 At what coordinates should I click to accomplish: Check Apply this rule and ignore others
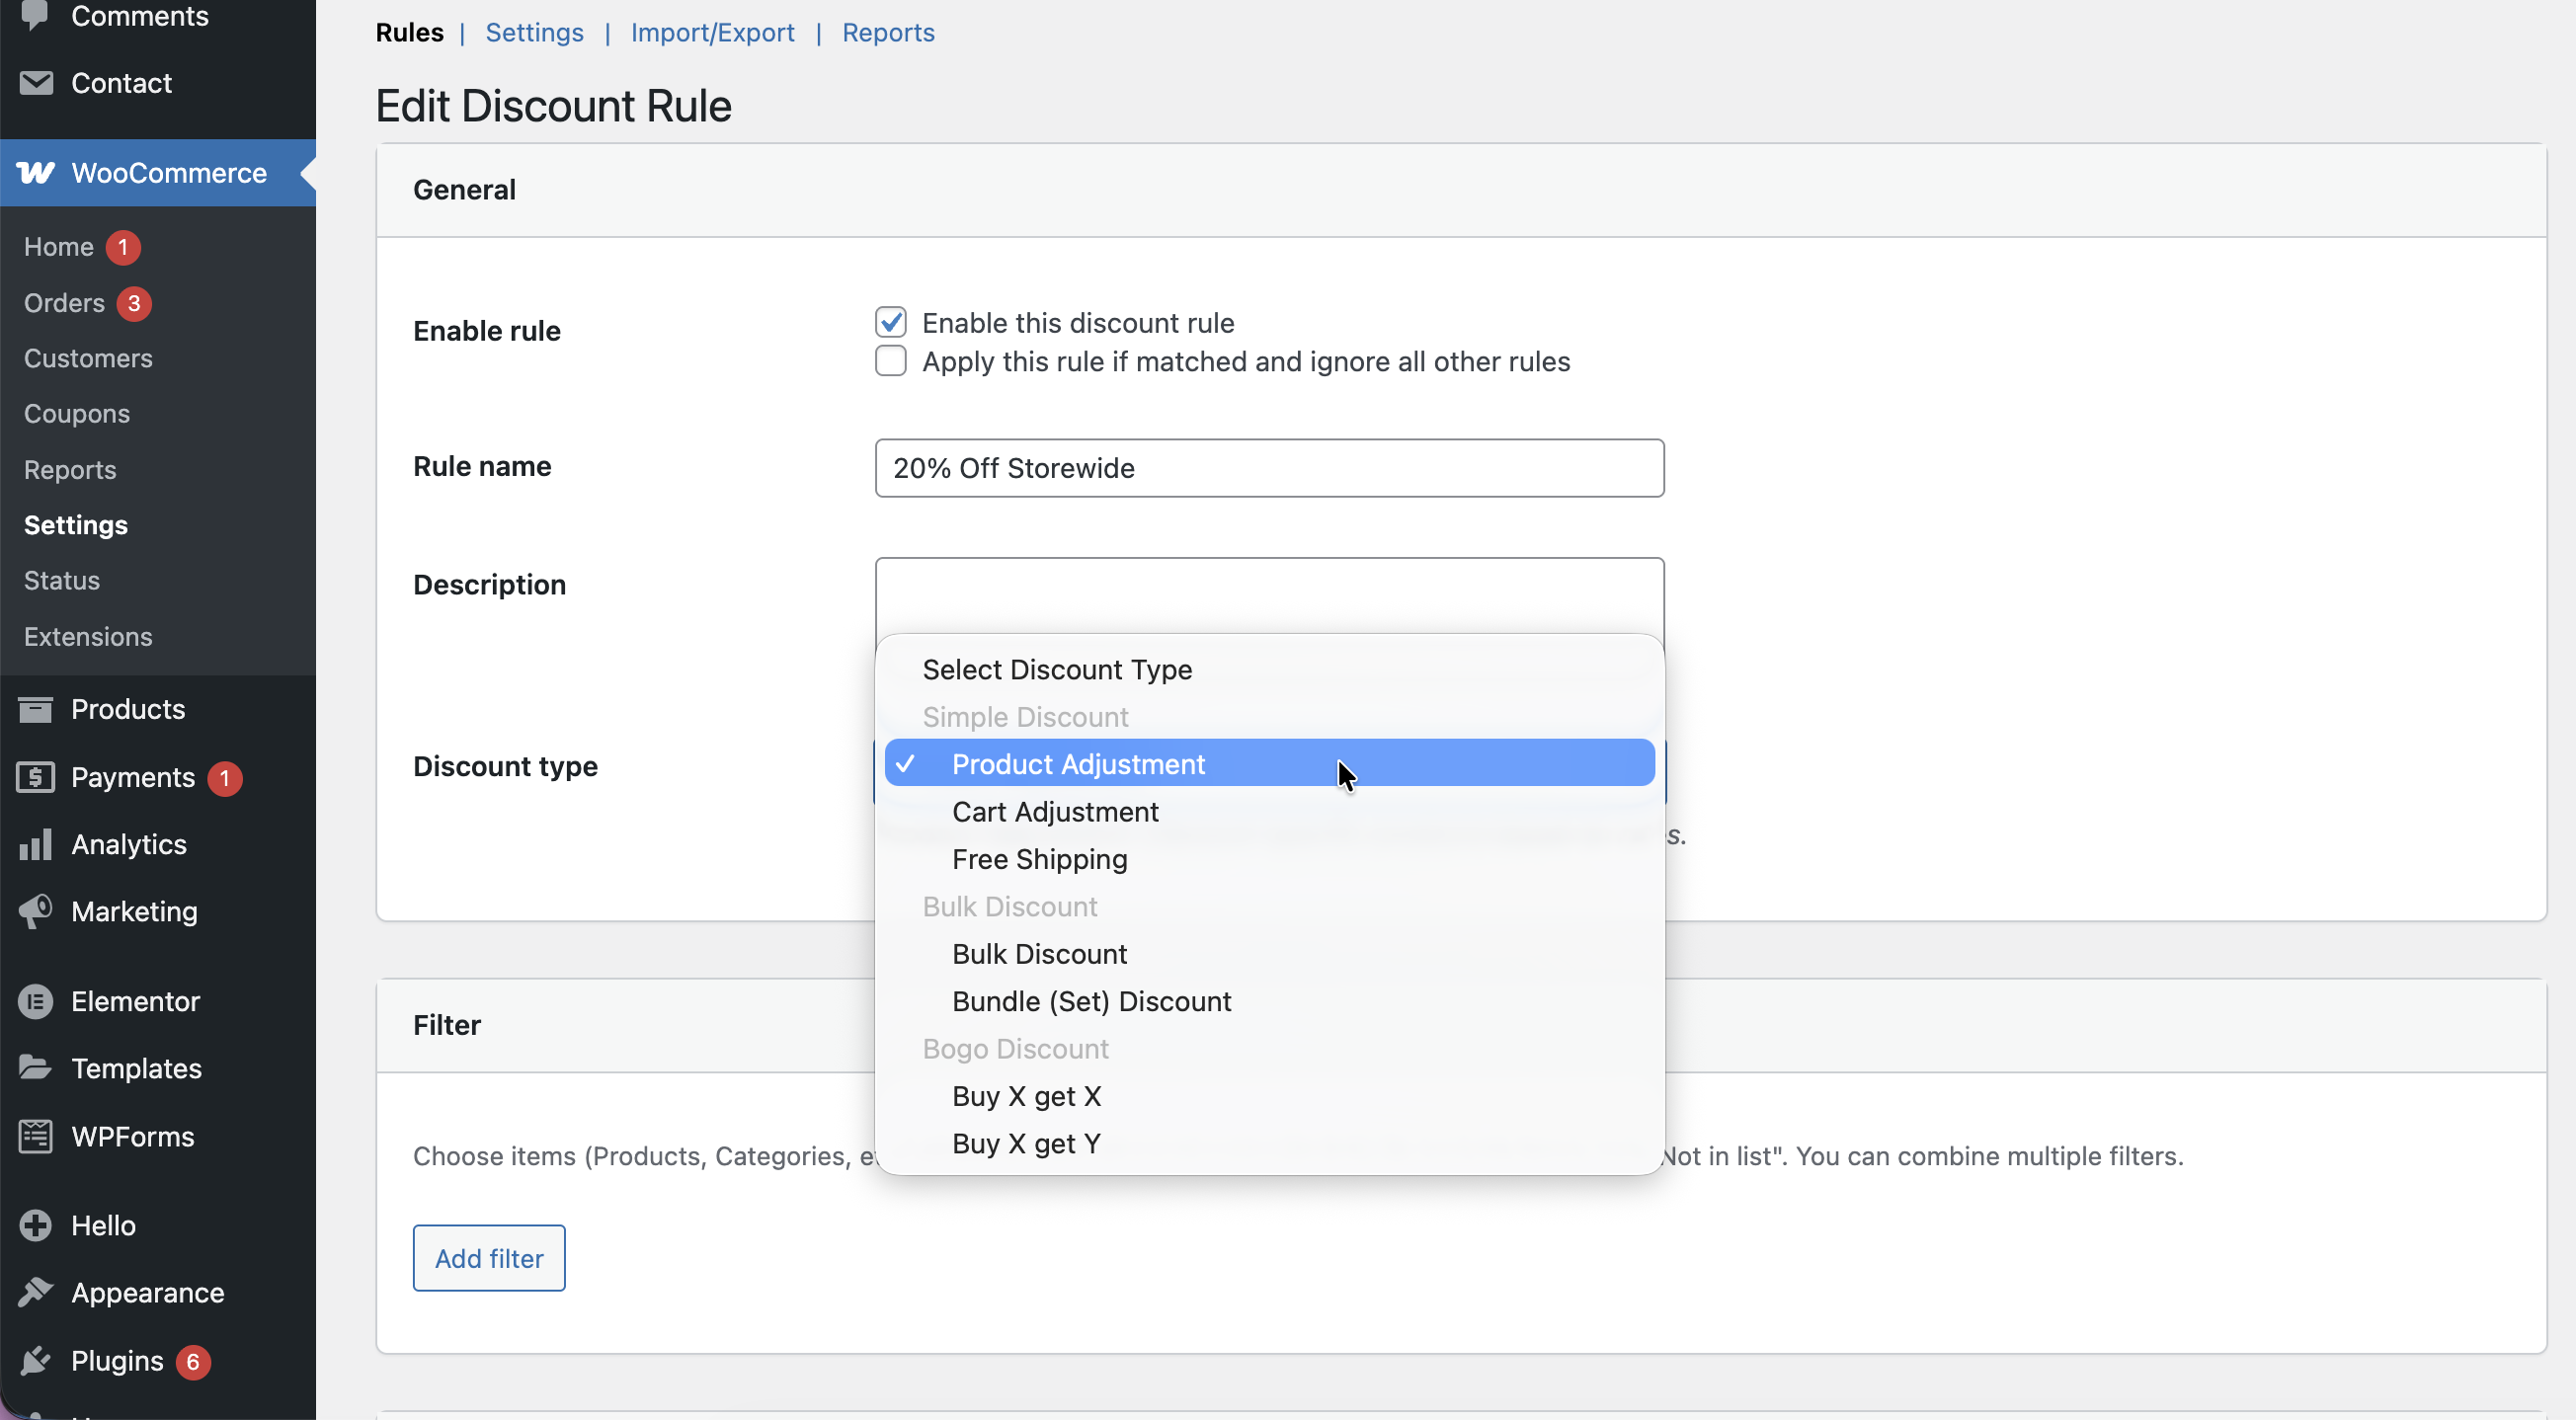890,361
